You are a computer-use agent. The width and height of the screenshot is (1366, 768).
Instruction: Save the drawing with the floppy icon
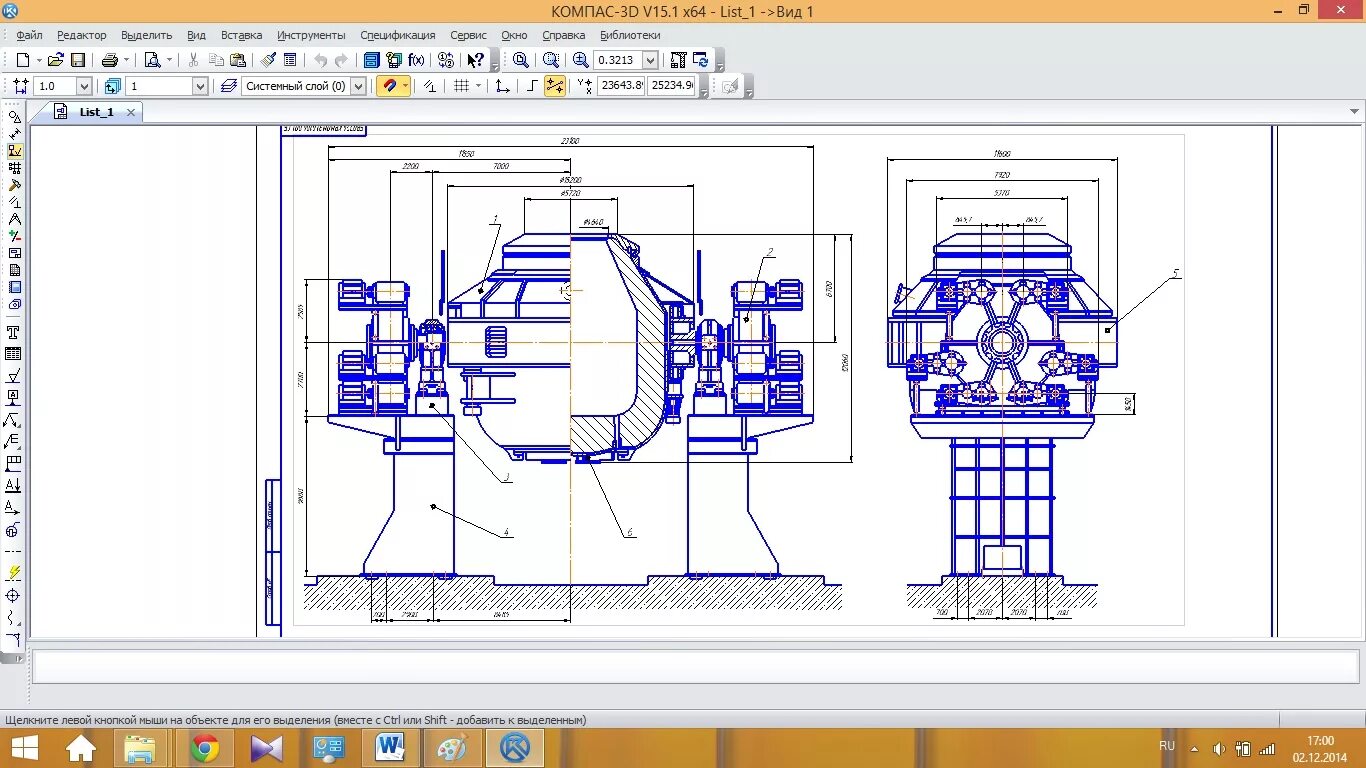click(x=78, y=60)
